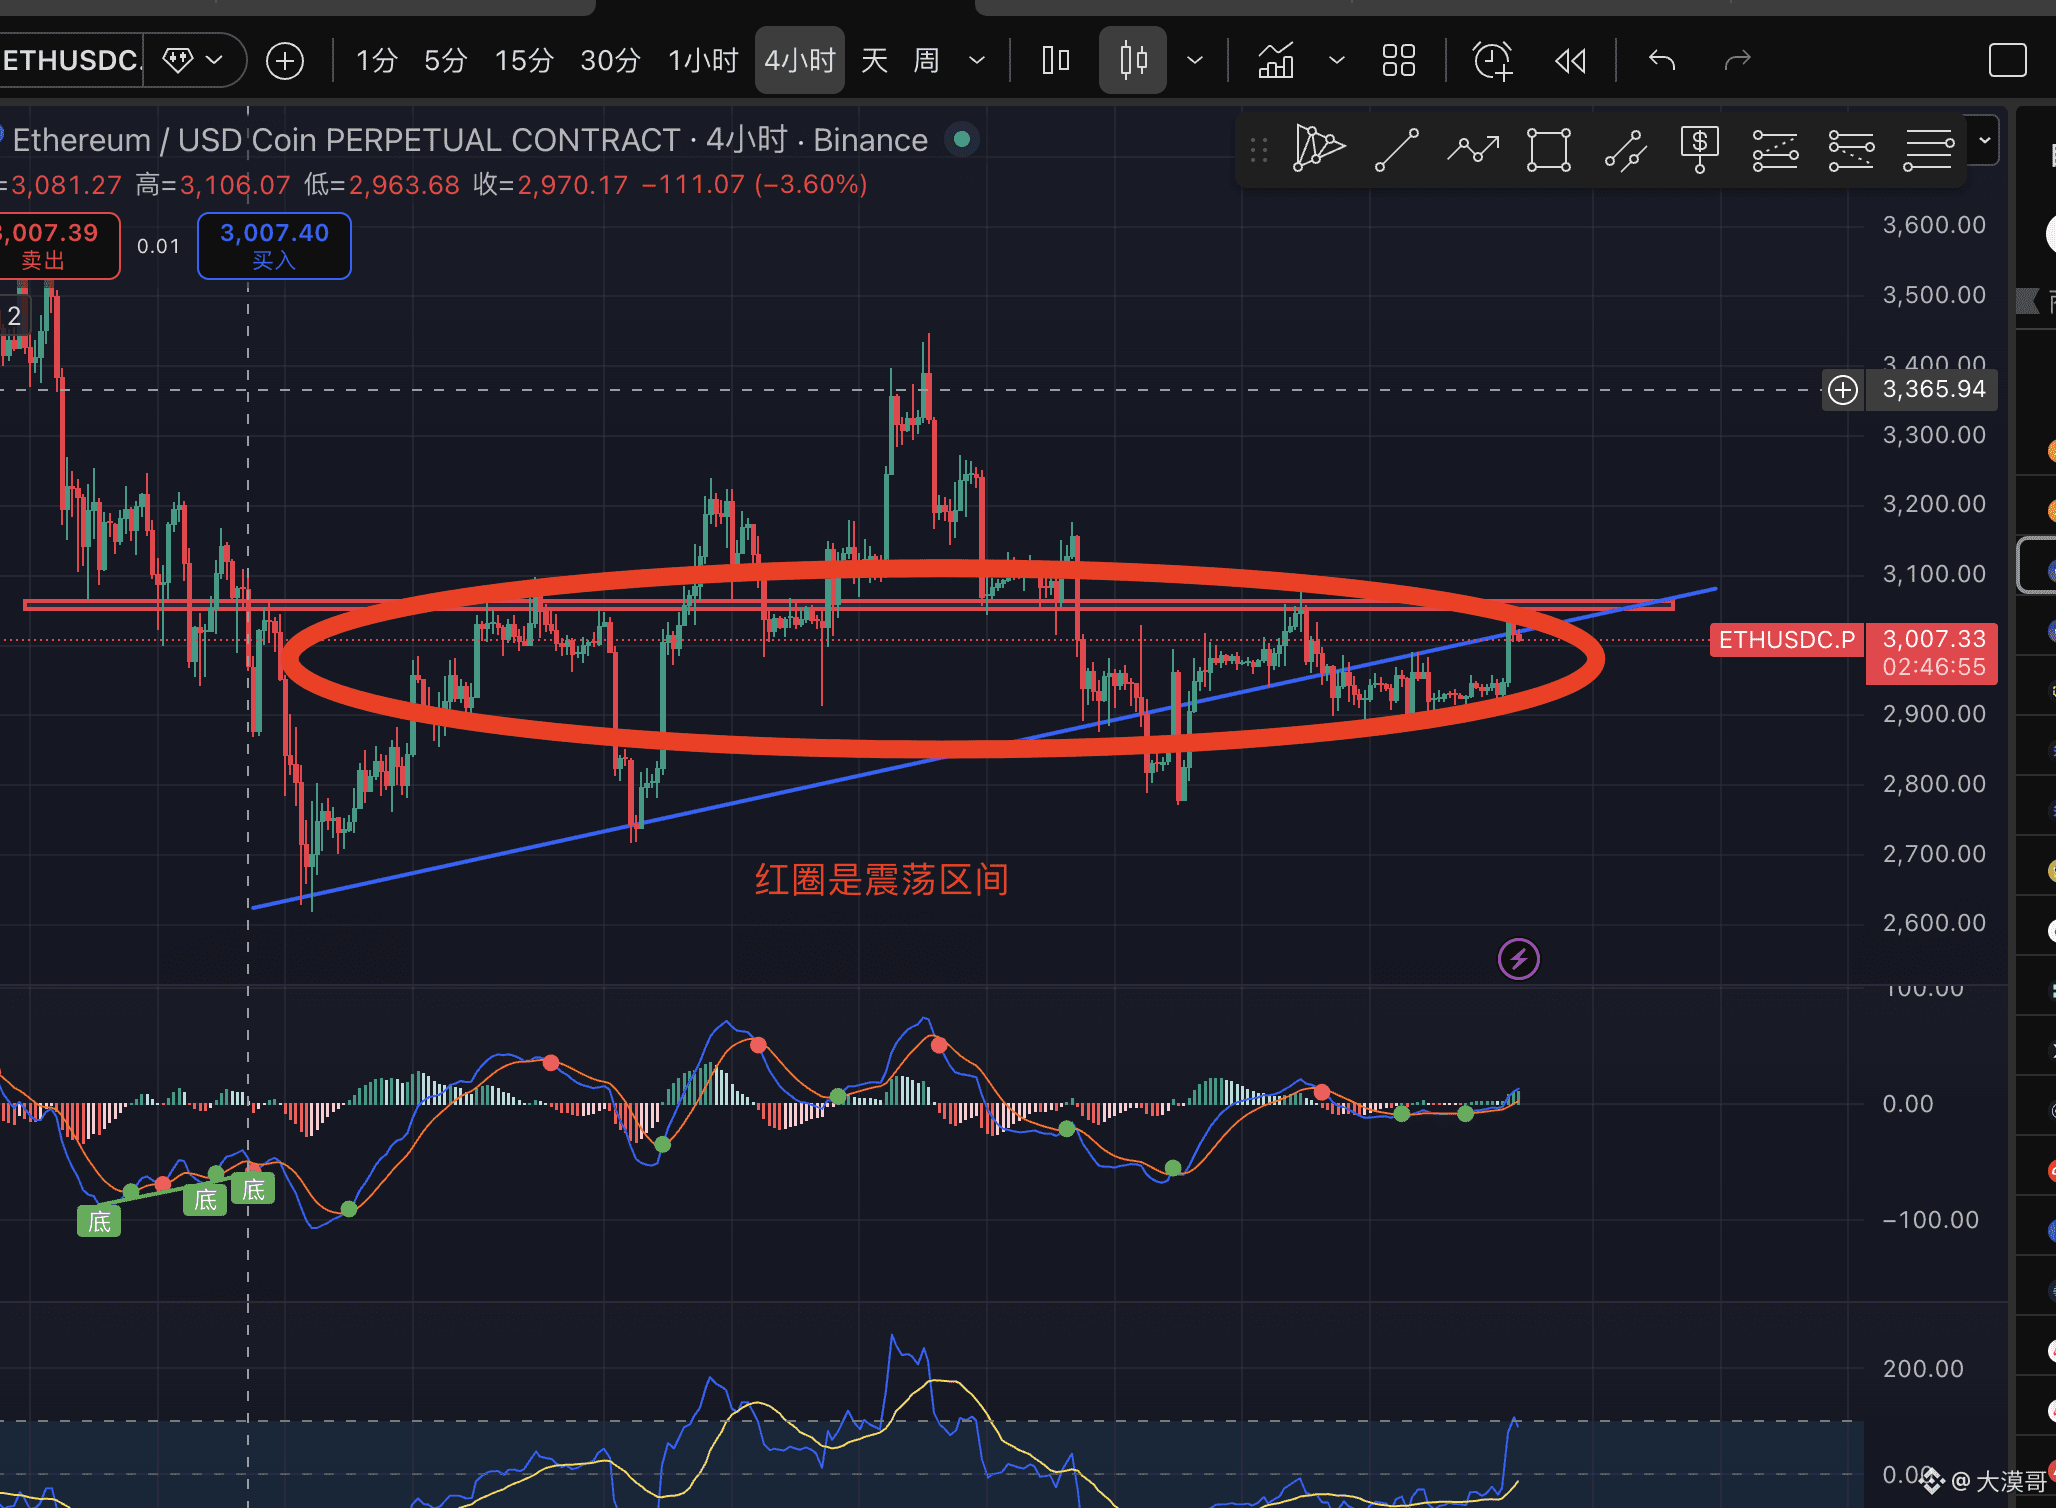
Task: Select the rectangle drawing tool
Action: click(x=1548, y=150)
